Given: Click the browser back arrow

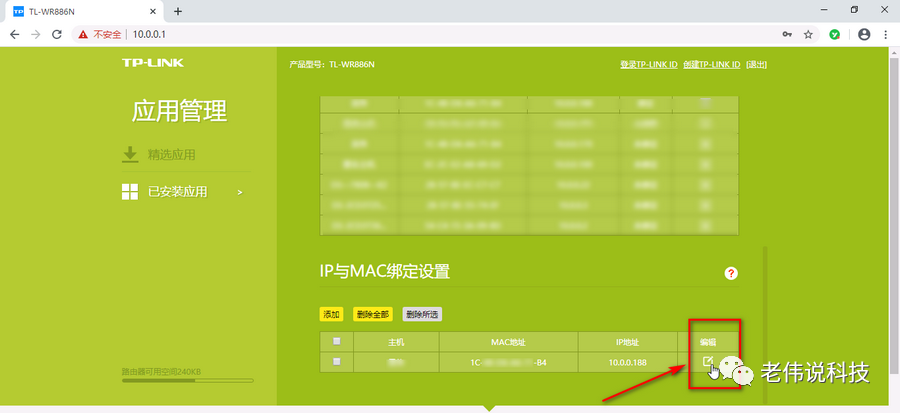Looking at the screenshot, I should [14, 34].
